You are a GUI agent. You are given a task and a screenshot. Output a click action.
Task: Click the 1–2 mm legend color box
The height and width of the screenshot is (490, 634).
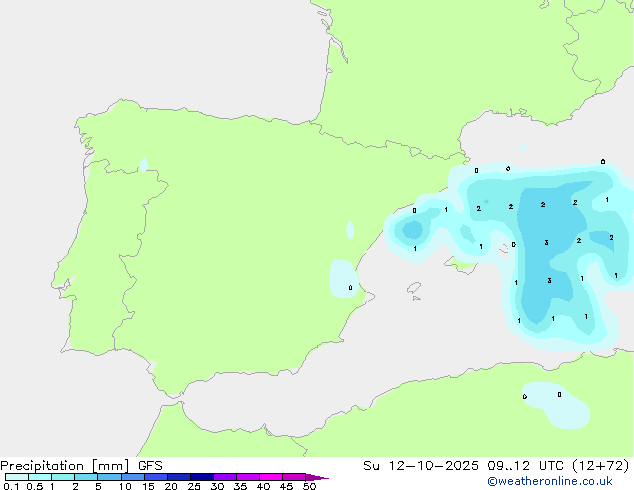click(63, 477)
